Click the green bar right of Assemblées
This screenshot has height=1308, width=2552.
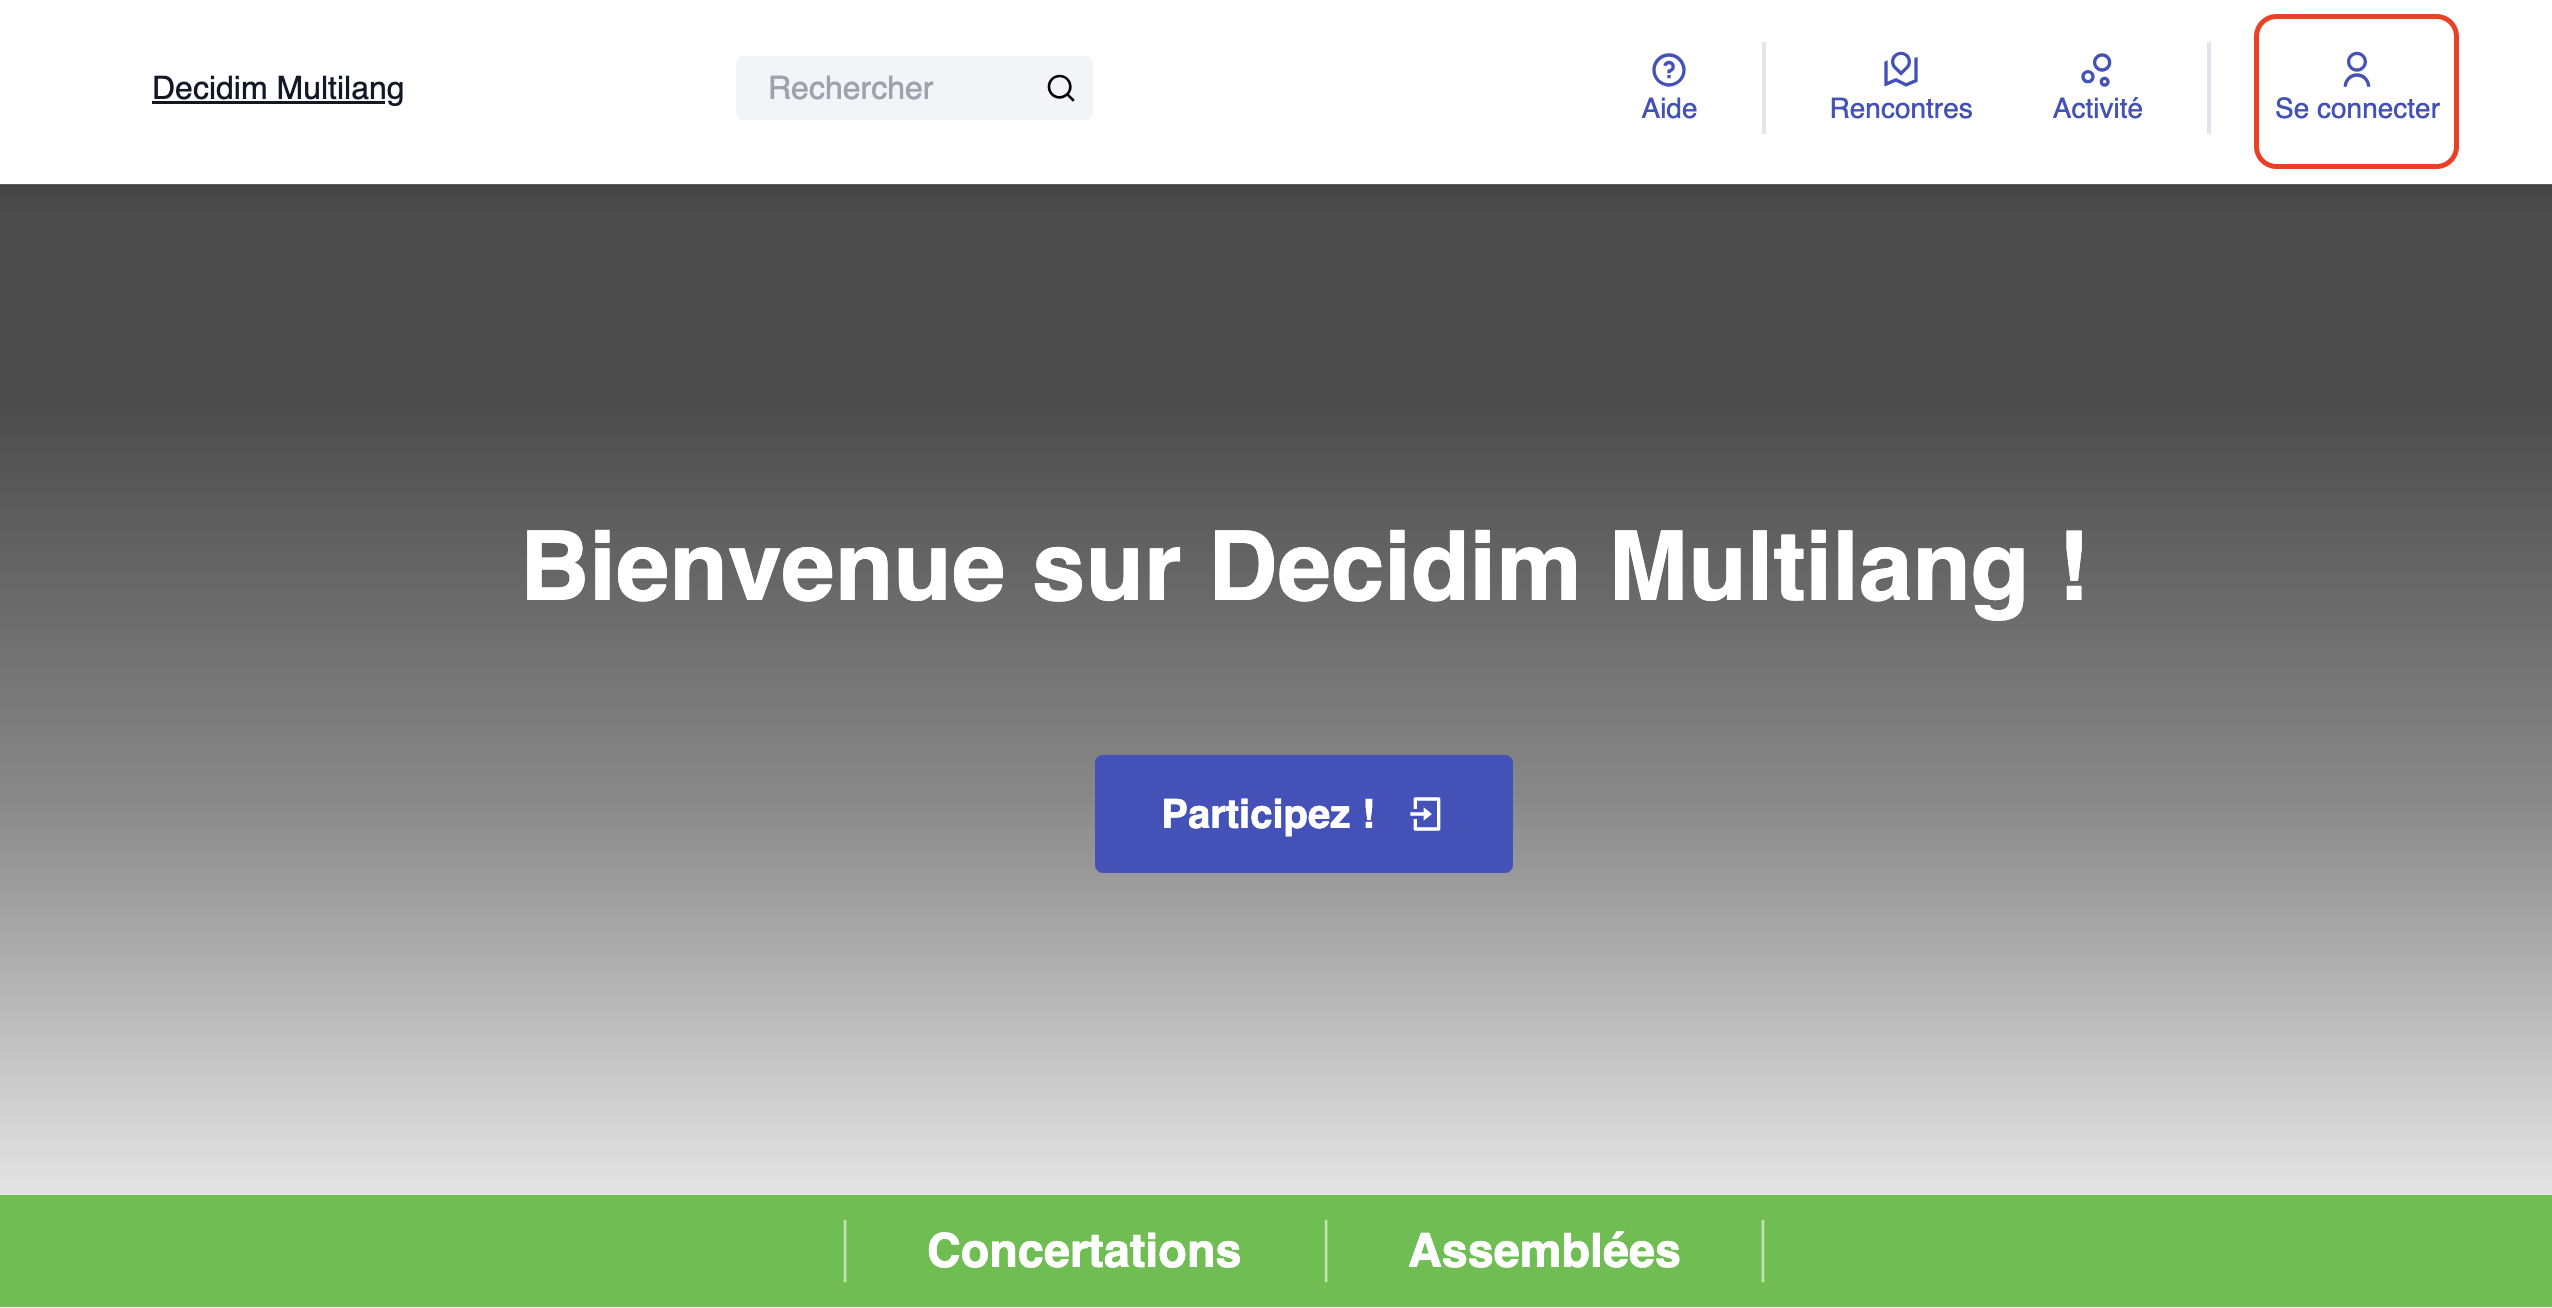(2150, 1250)
